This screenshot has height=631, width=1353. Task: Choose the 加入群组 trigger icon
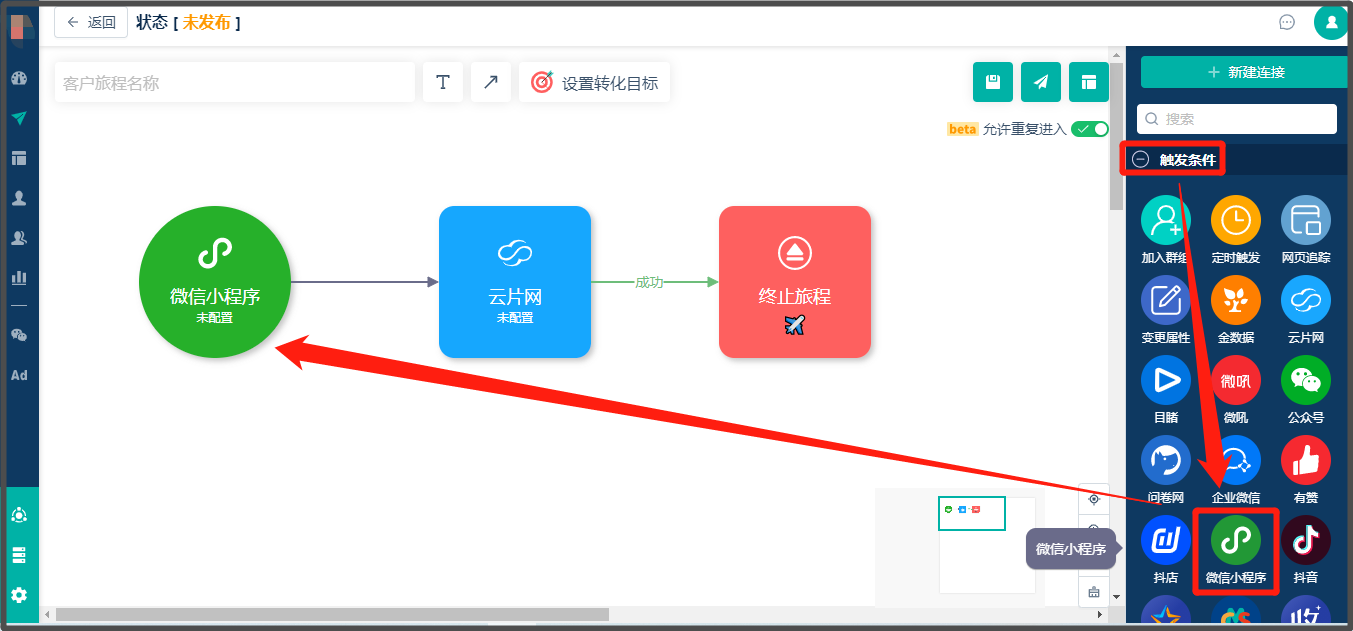pyautogui.click(x=1166, y=221)
